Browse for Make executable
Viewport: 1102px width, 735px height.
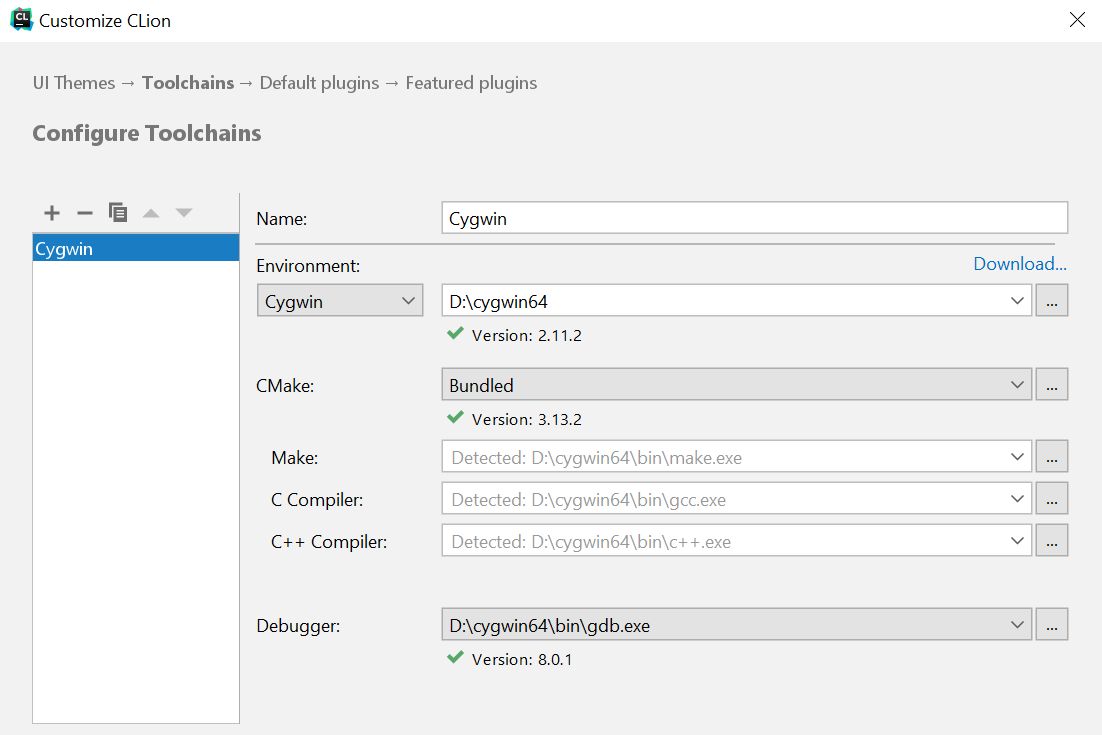1052,457
